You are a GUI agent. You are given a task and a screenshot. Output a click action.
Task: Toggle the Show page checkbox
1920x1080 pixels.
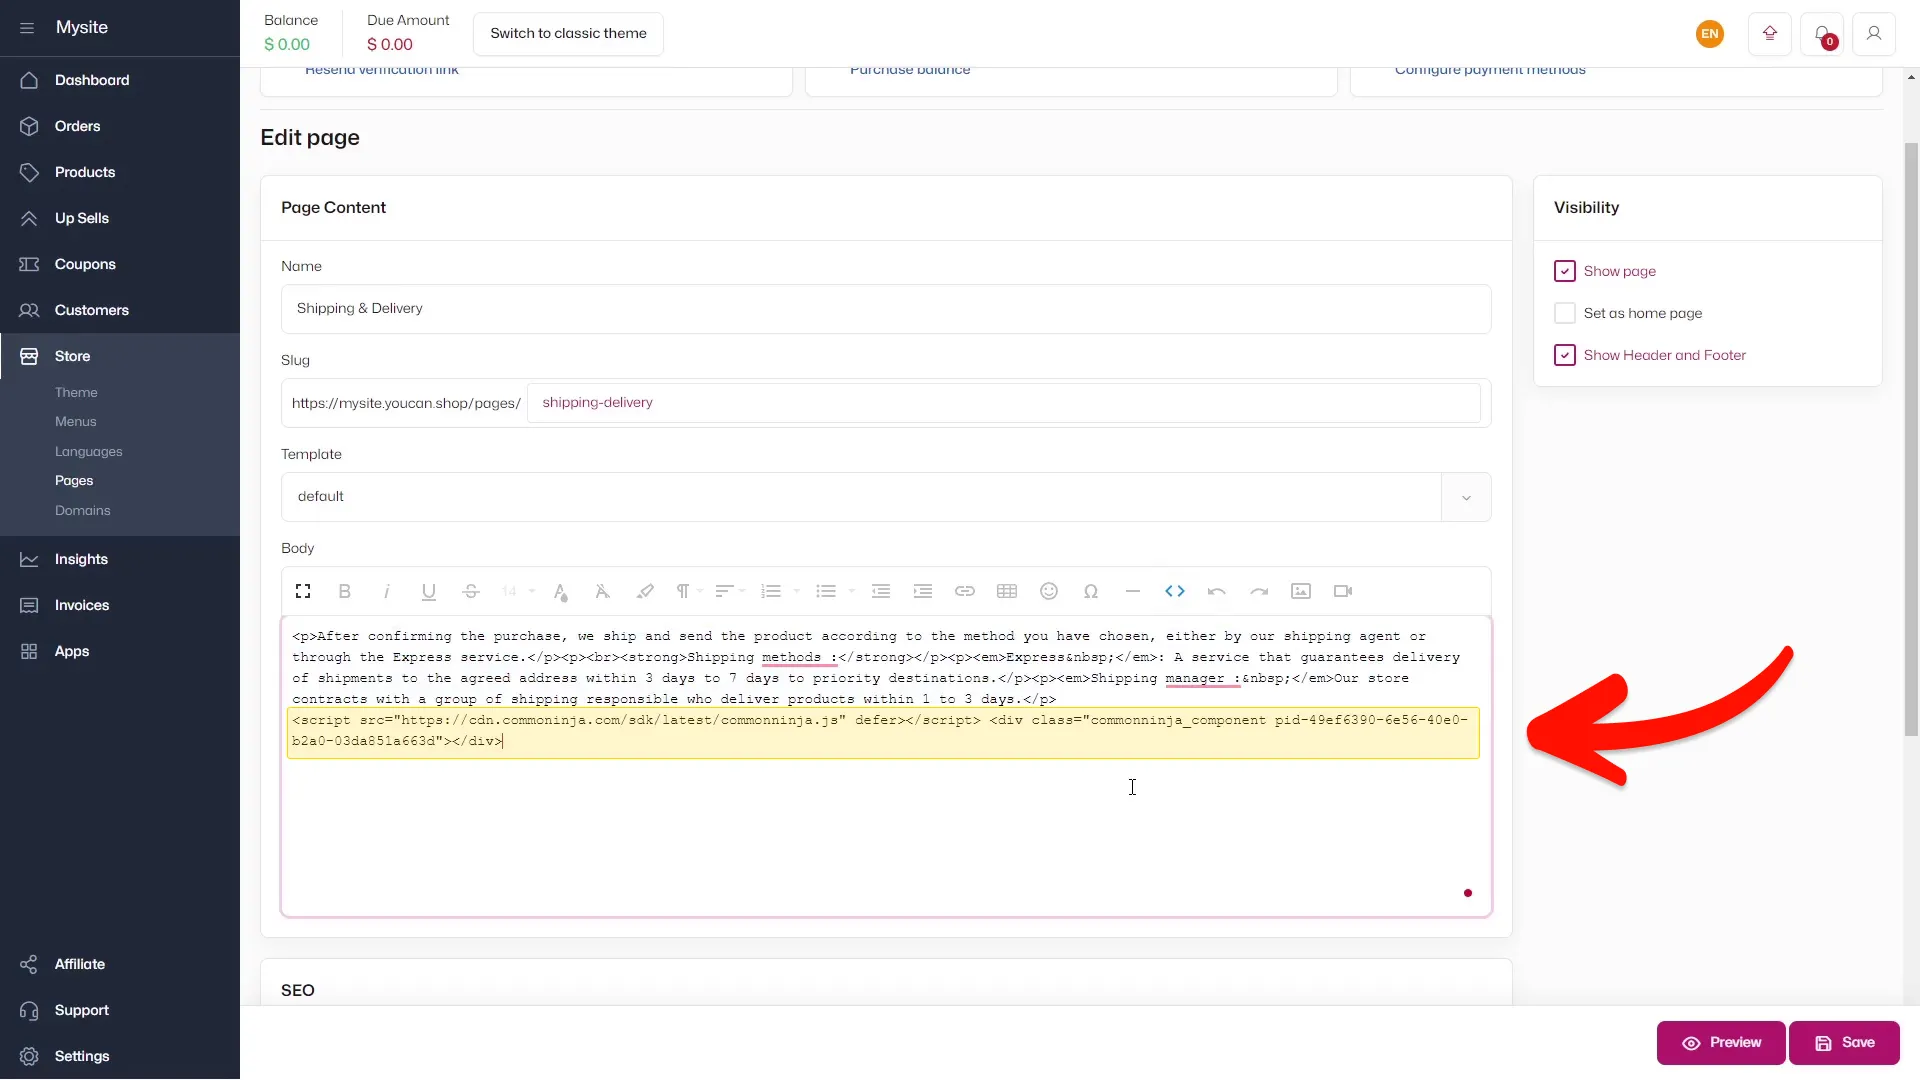point(1565,271)
